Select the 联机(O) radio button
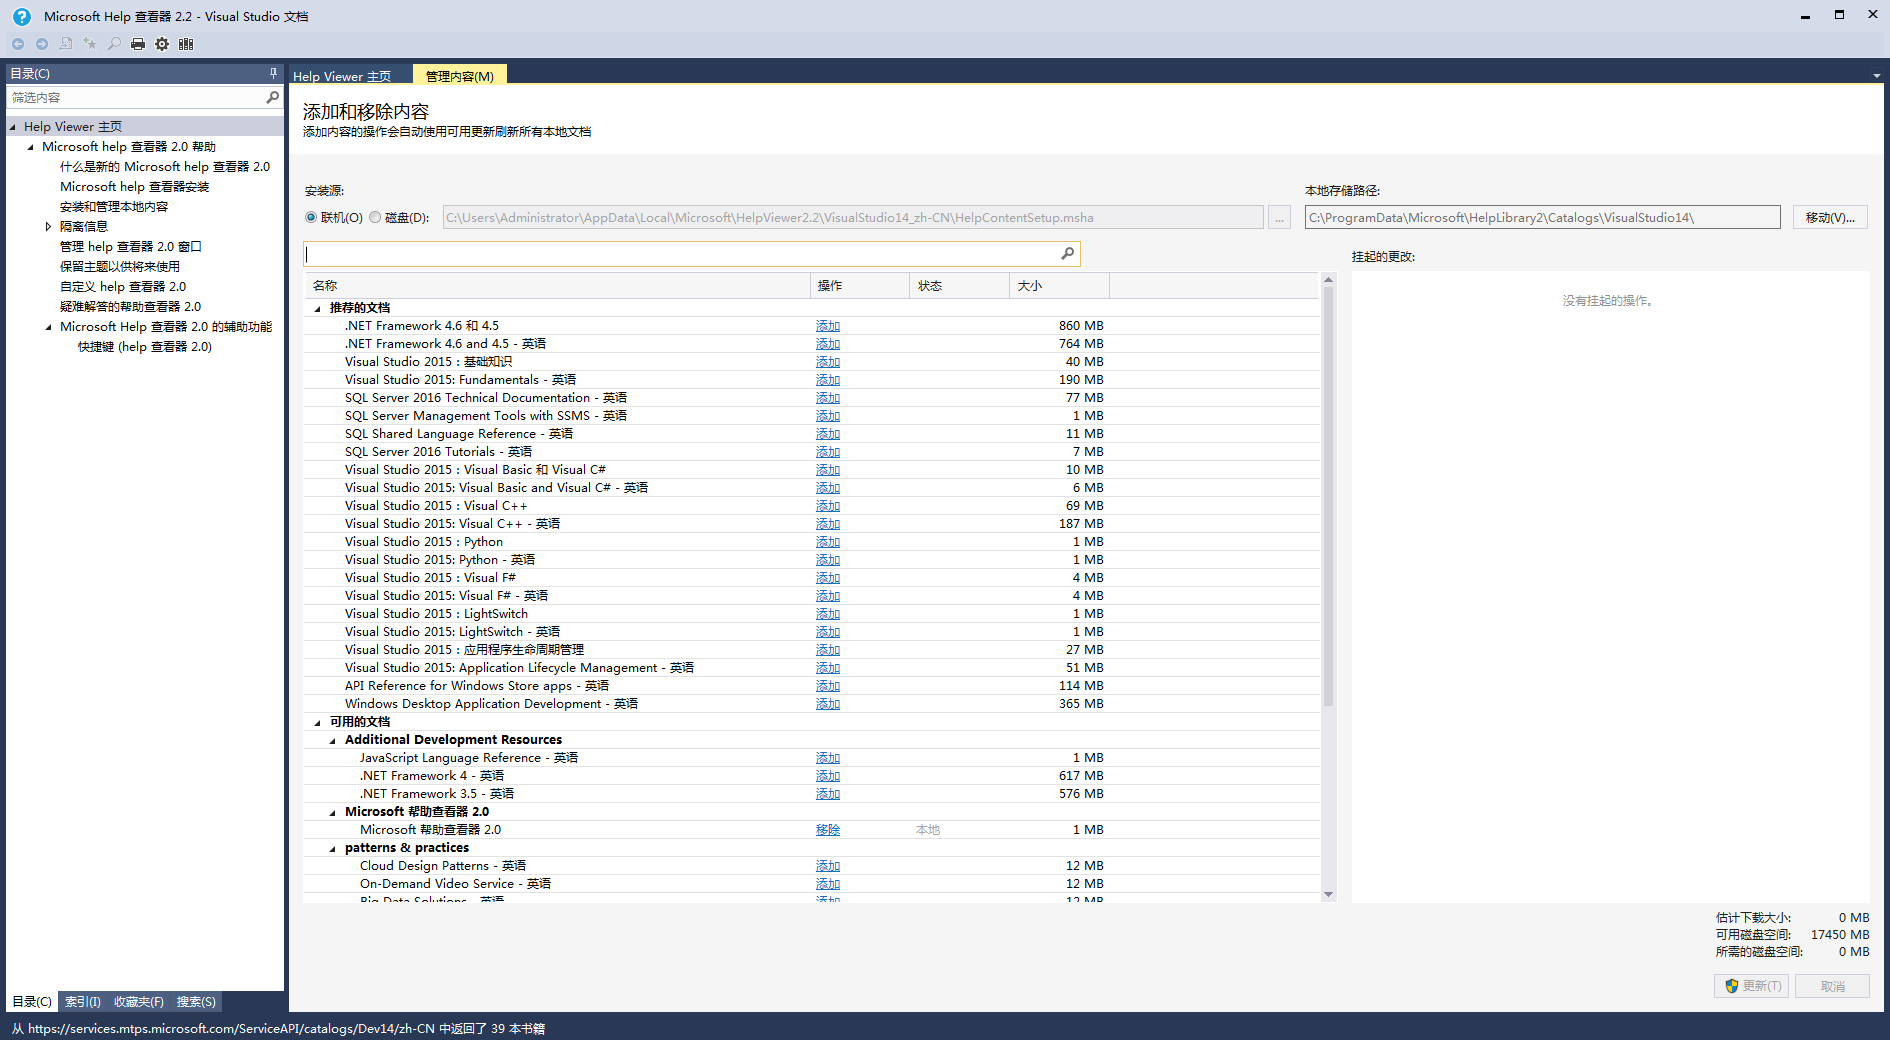The width and height of the screenshot is (1890, 1040). [311, 217]
